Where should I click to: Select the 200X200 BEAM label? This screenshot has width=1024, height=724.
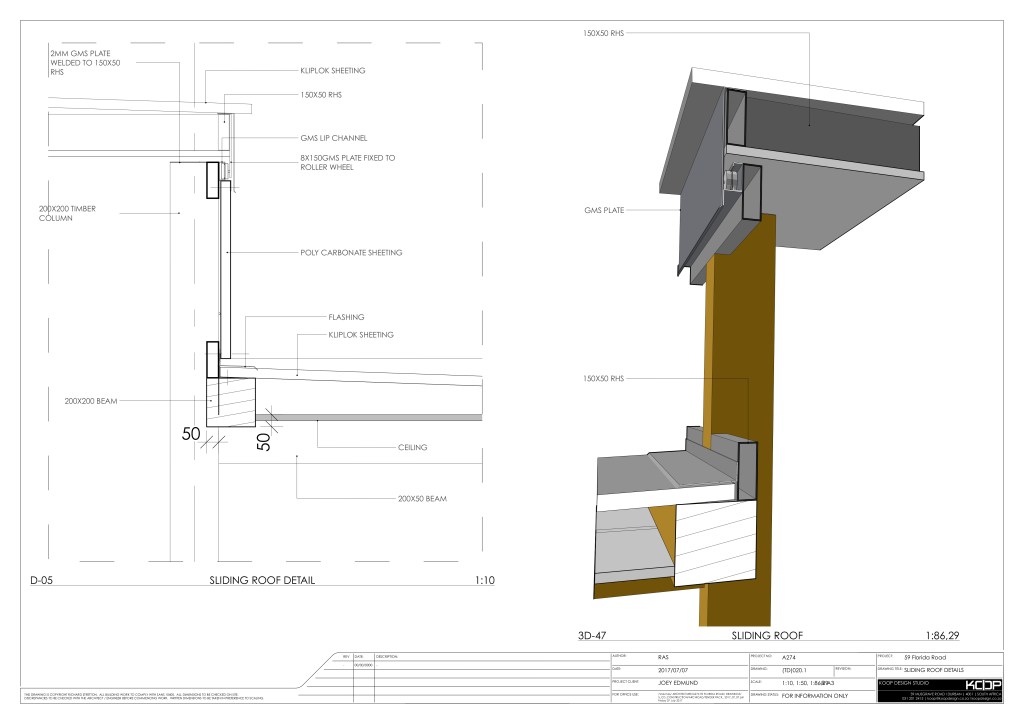coord(91,400)
